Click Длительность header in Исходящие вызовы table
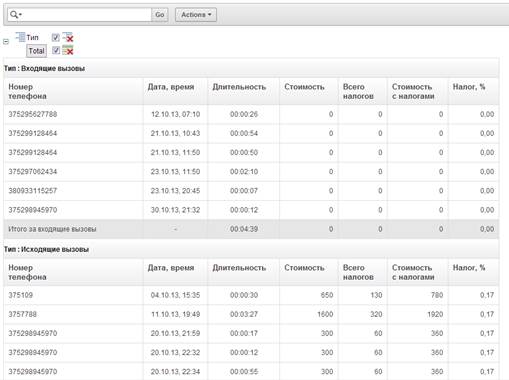Viewport: 509px width, 380px height. pyautogui.click(x=239, y=268)
